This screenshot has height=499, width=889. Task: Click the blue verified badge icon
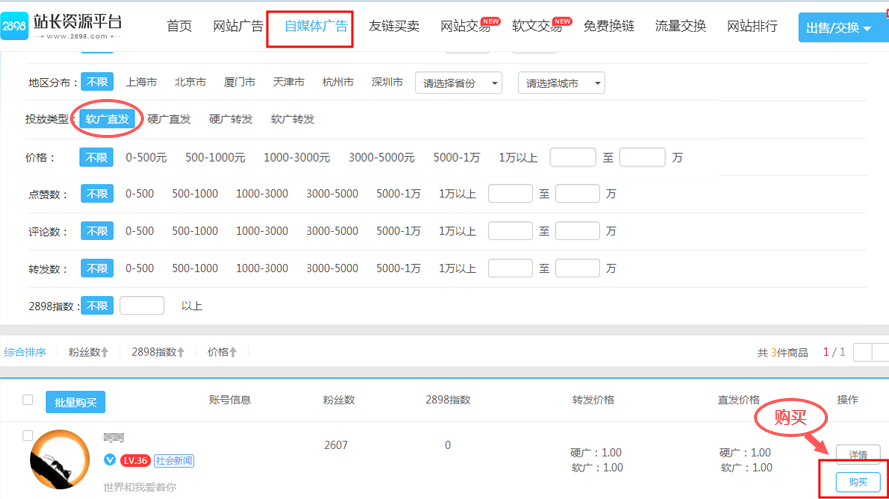pos(110,460)
